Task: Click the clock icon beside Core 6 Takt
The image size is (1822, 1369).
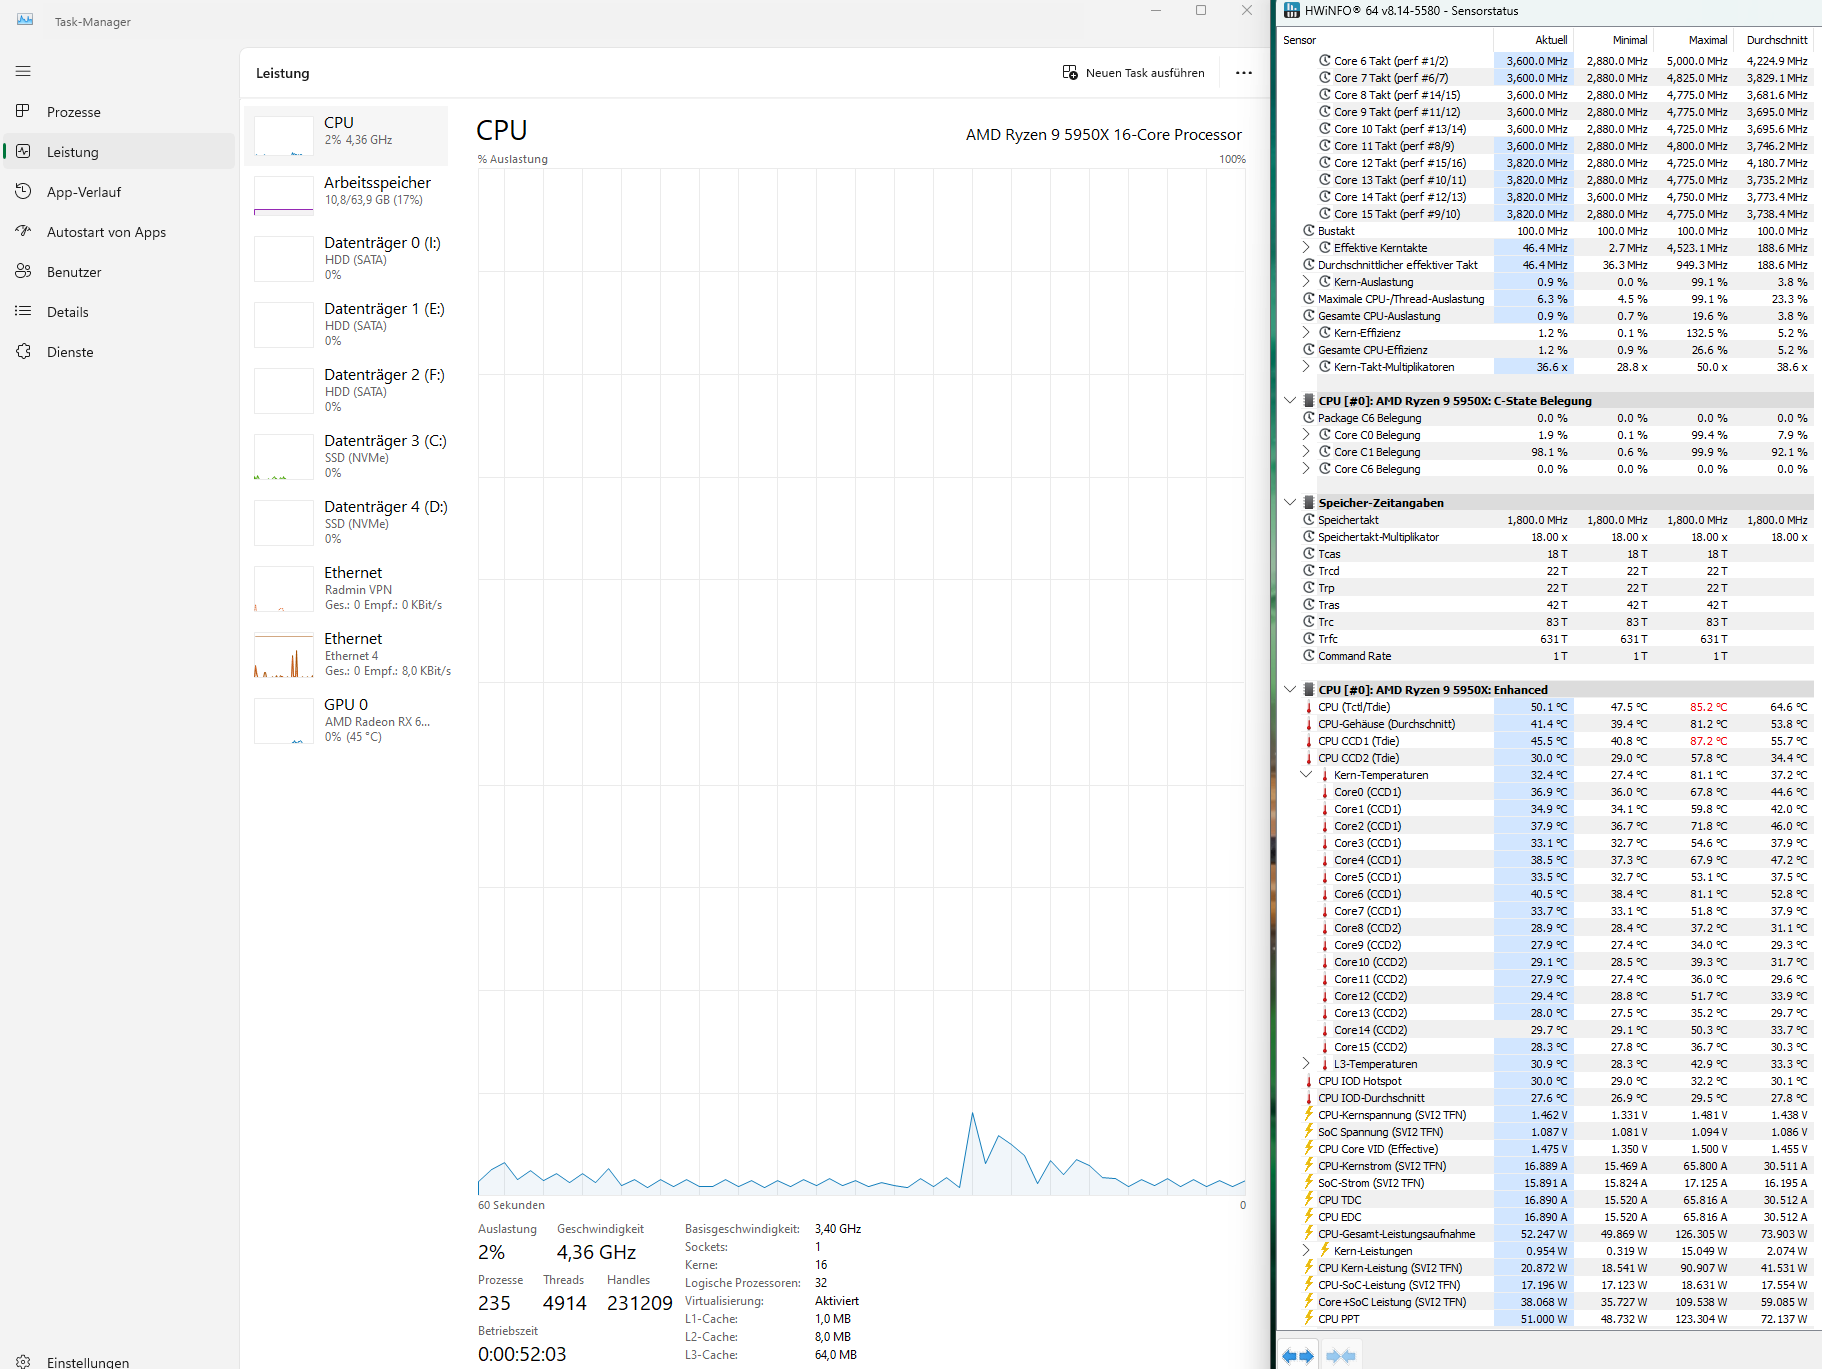Action: click(1324, 61)
